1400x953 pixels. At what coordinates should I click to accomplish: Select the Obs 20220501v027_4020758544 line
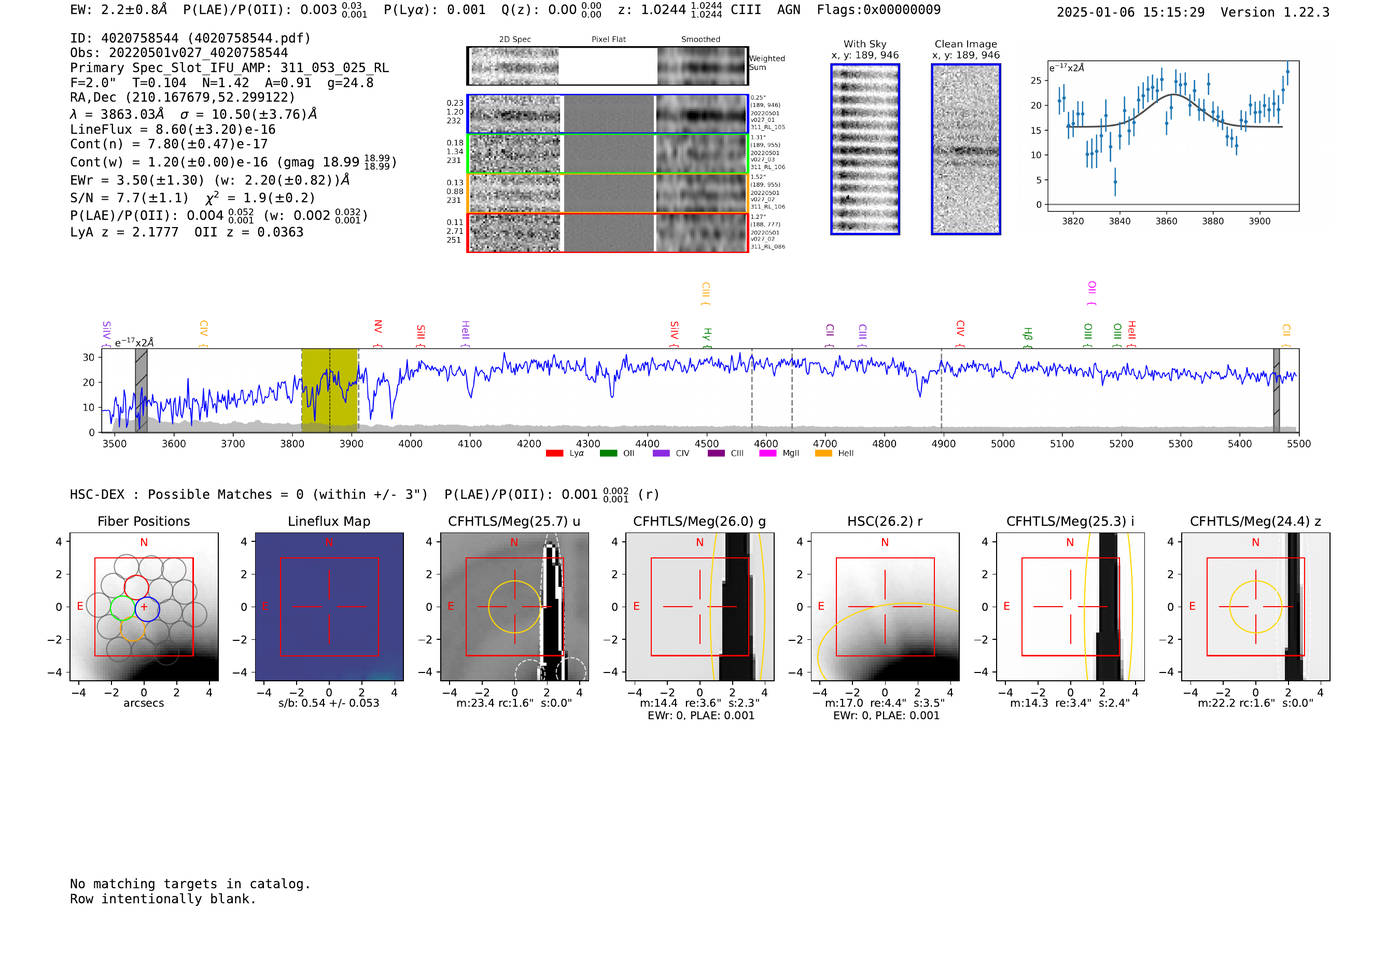[x=179, y=53]
